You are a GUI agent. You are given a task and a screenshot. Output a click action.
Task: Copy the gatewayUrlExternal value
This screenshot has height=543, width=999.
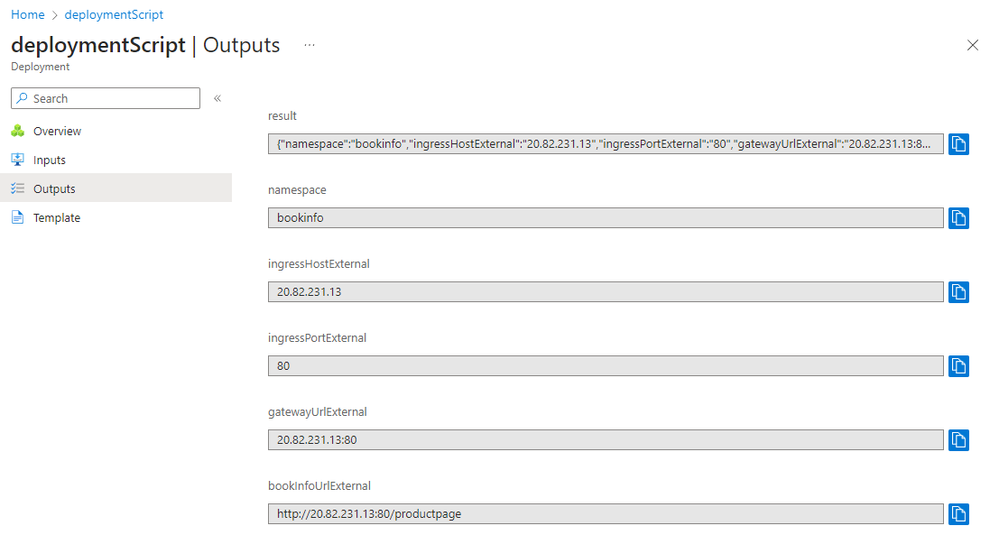click(x=958, y=440)
